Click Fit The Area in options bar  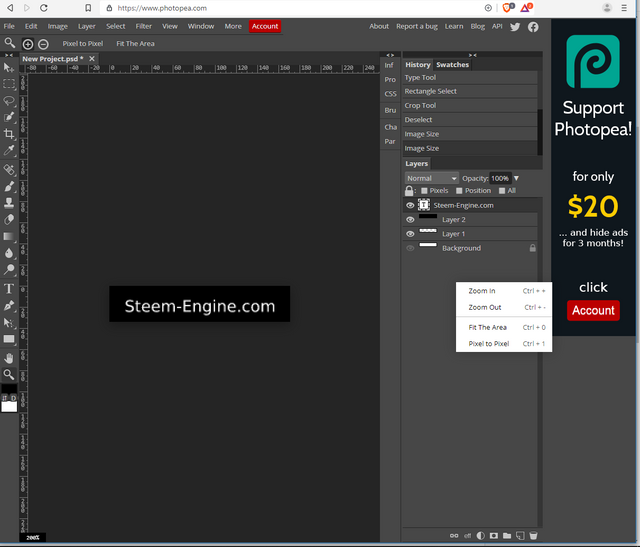click(x=135, y=44)
